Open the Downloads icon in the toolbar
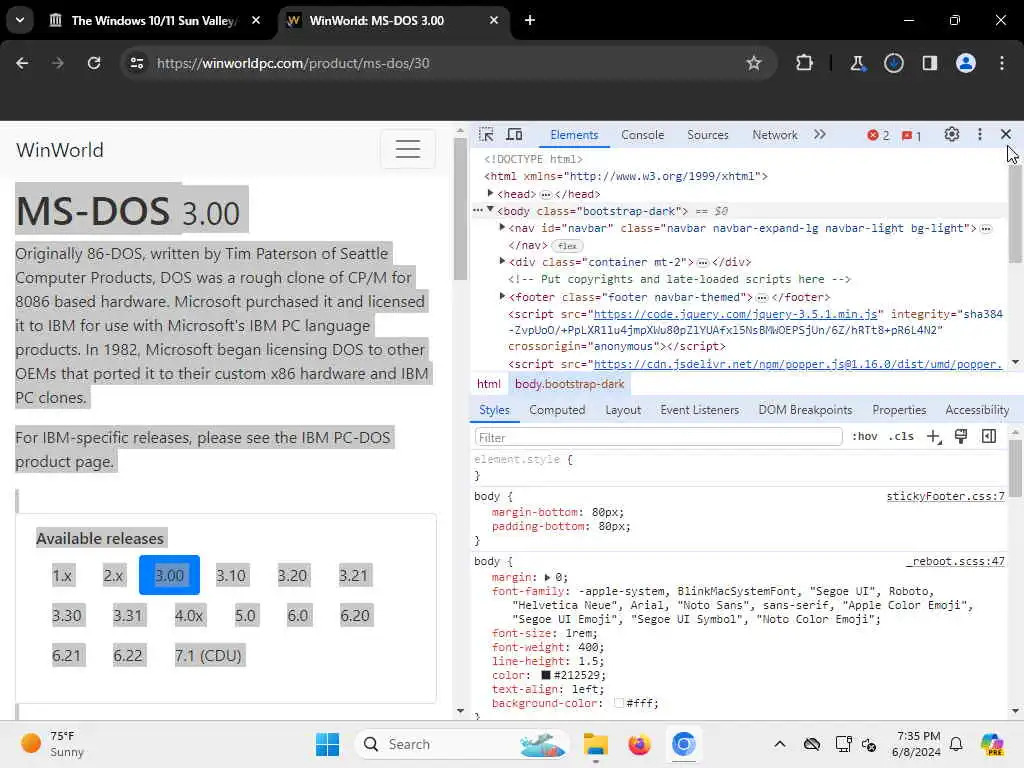 coord(893,63)
